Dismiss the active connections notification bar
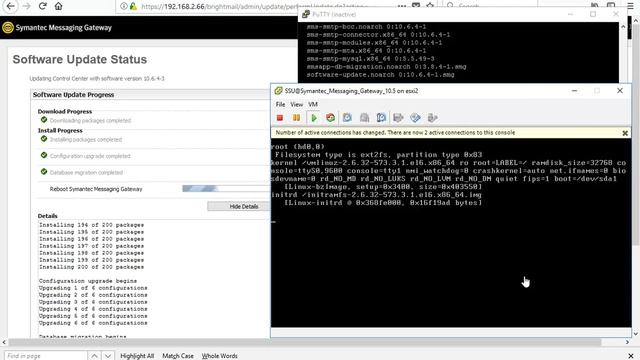The width and height of the screenshot is (640, 360). tap(624, 133)
